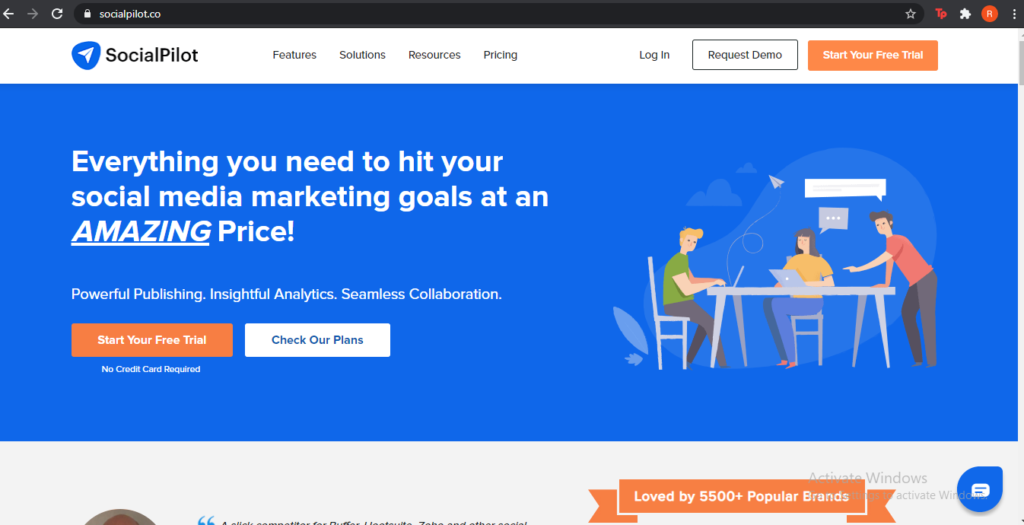Bookmark page with the star icon
The width and height of the screenshot is (1024, 525).
910,14
